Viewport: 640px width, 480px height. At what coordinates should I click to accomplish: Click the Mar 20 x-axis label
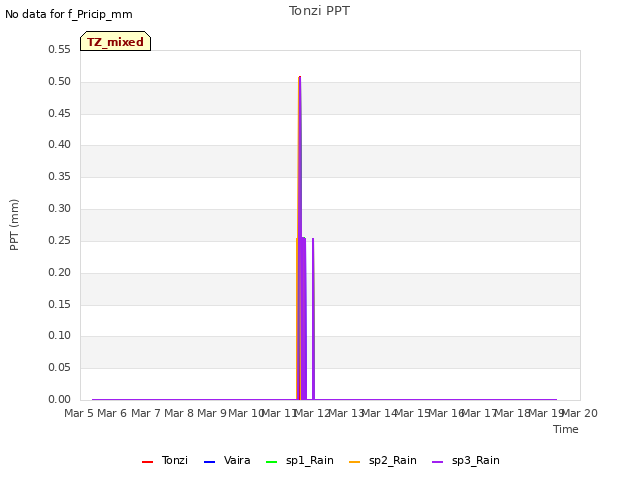(x=580, y=413)
